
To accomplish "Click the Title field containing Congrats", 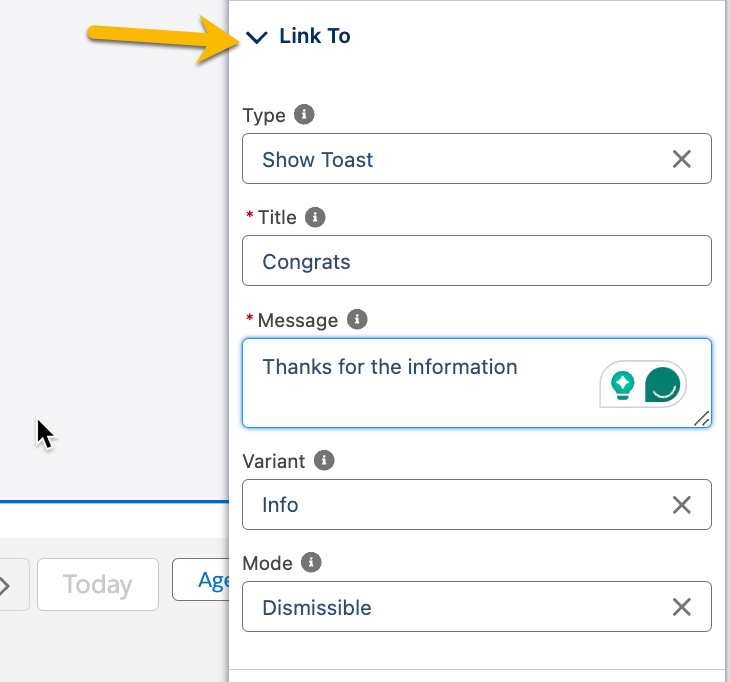I will coord(476,261).
